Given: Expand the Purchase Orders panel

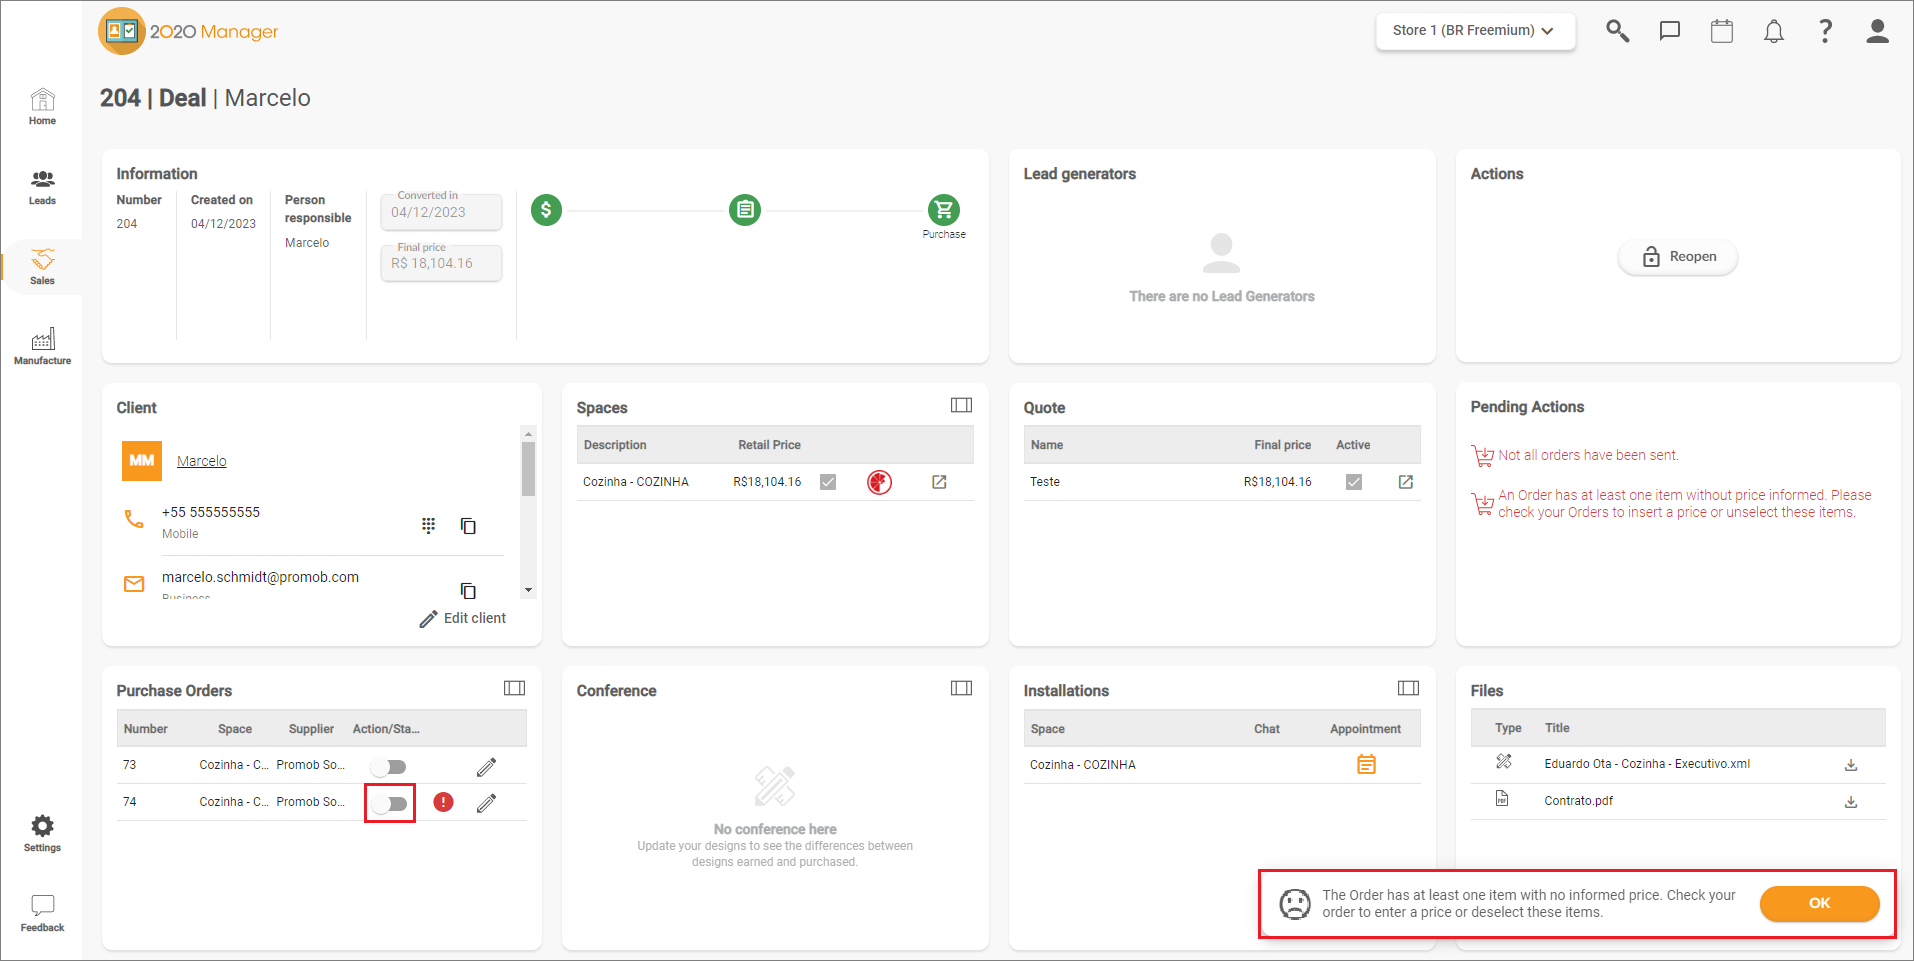Looking at the screenshot, I should pos(514,688).
